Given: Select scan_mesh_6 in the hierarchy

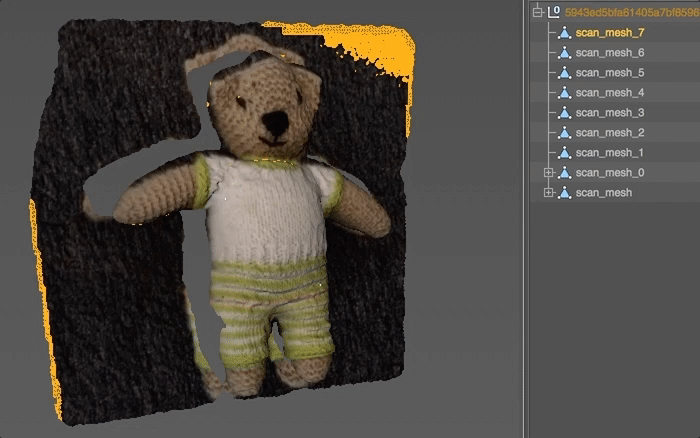Looking at the screenshot, I should pos(610,53).
